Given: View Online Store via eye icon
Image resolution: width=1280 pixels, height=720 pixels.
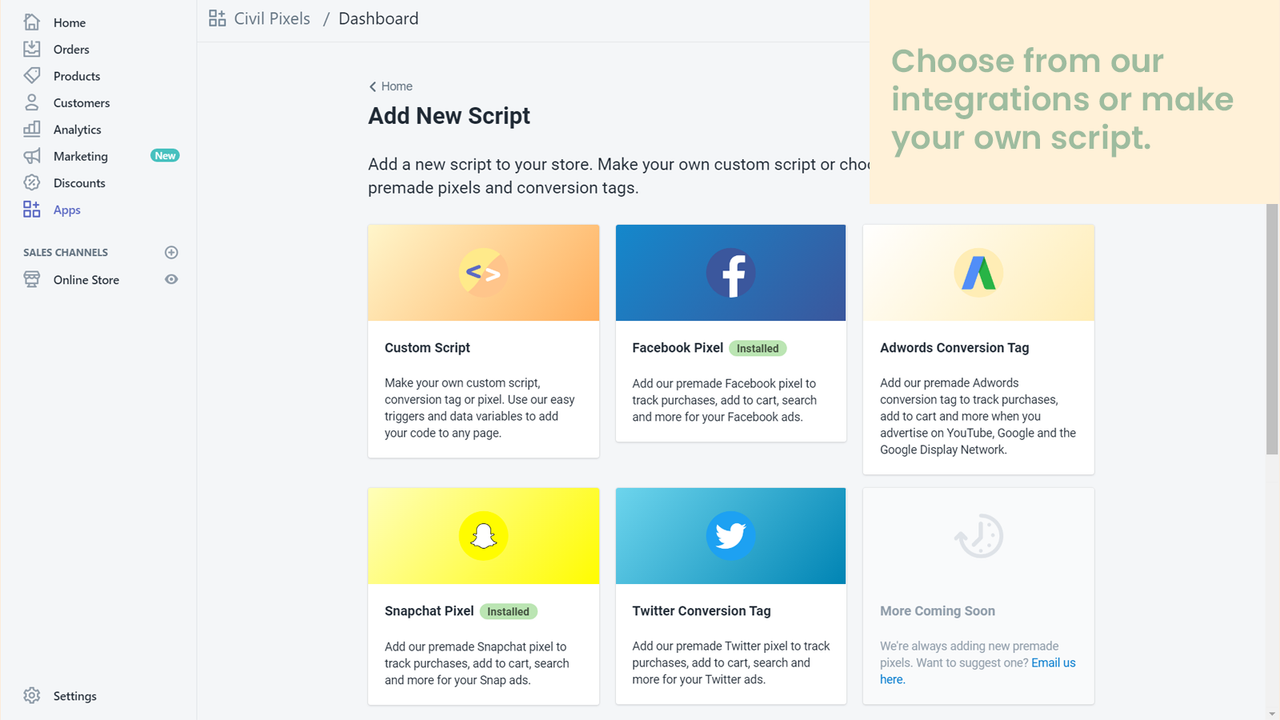Looking at the screenshot, I should tap(171, 280).
